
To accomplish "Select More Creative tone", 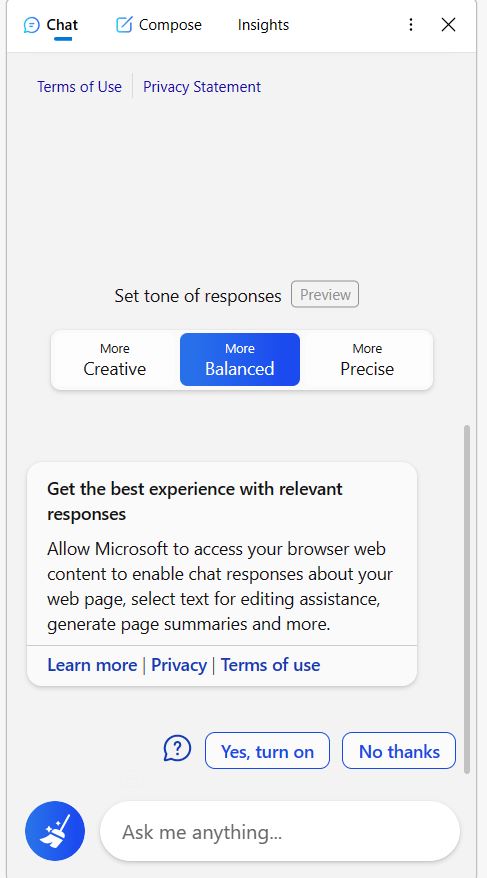I will pyautogui.click(x=115, y=359).
